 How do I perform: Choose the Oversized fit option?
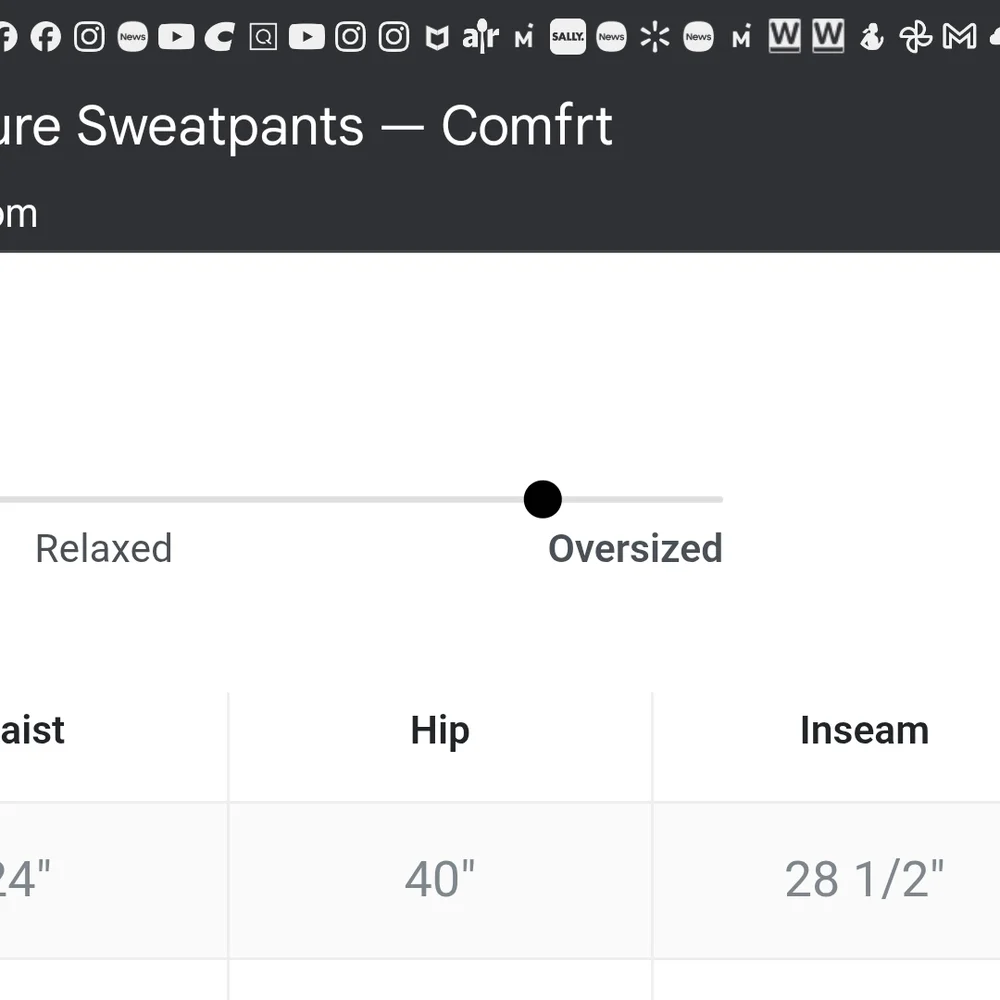click(x=635, y=548)
